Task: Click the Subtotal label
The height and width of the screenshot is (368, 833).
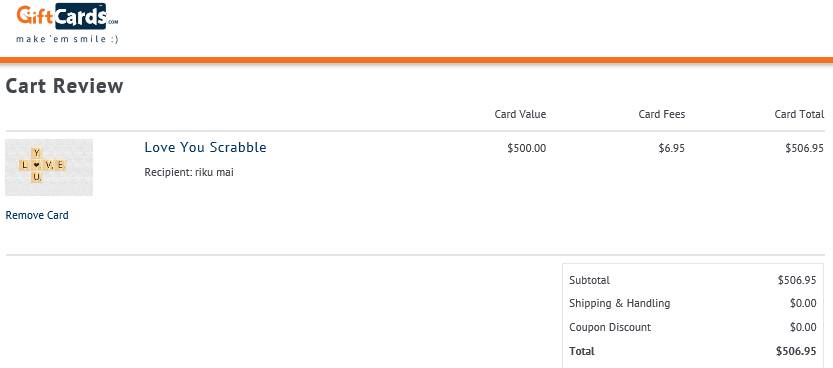Action: tap(590, 280)
